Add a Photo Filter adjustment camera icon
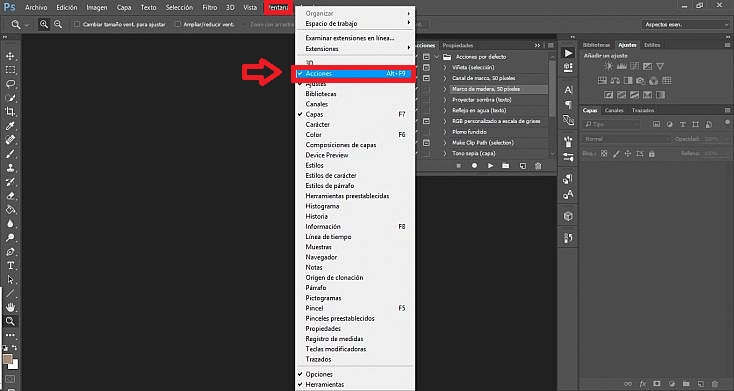The image size is (734, 391). coord(640,81)
